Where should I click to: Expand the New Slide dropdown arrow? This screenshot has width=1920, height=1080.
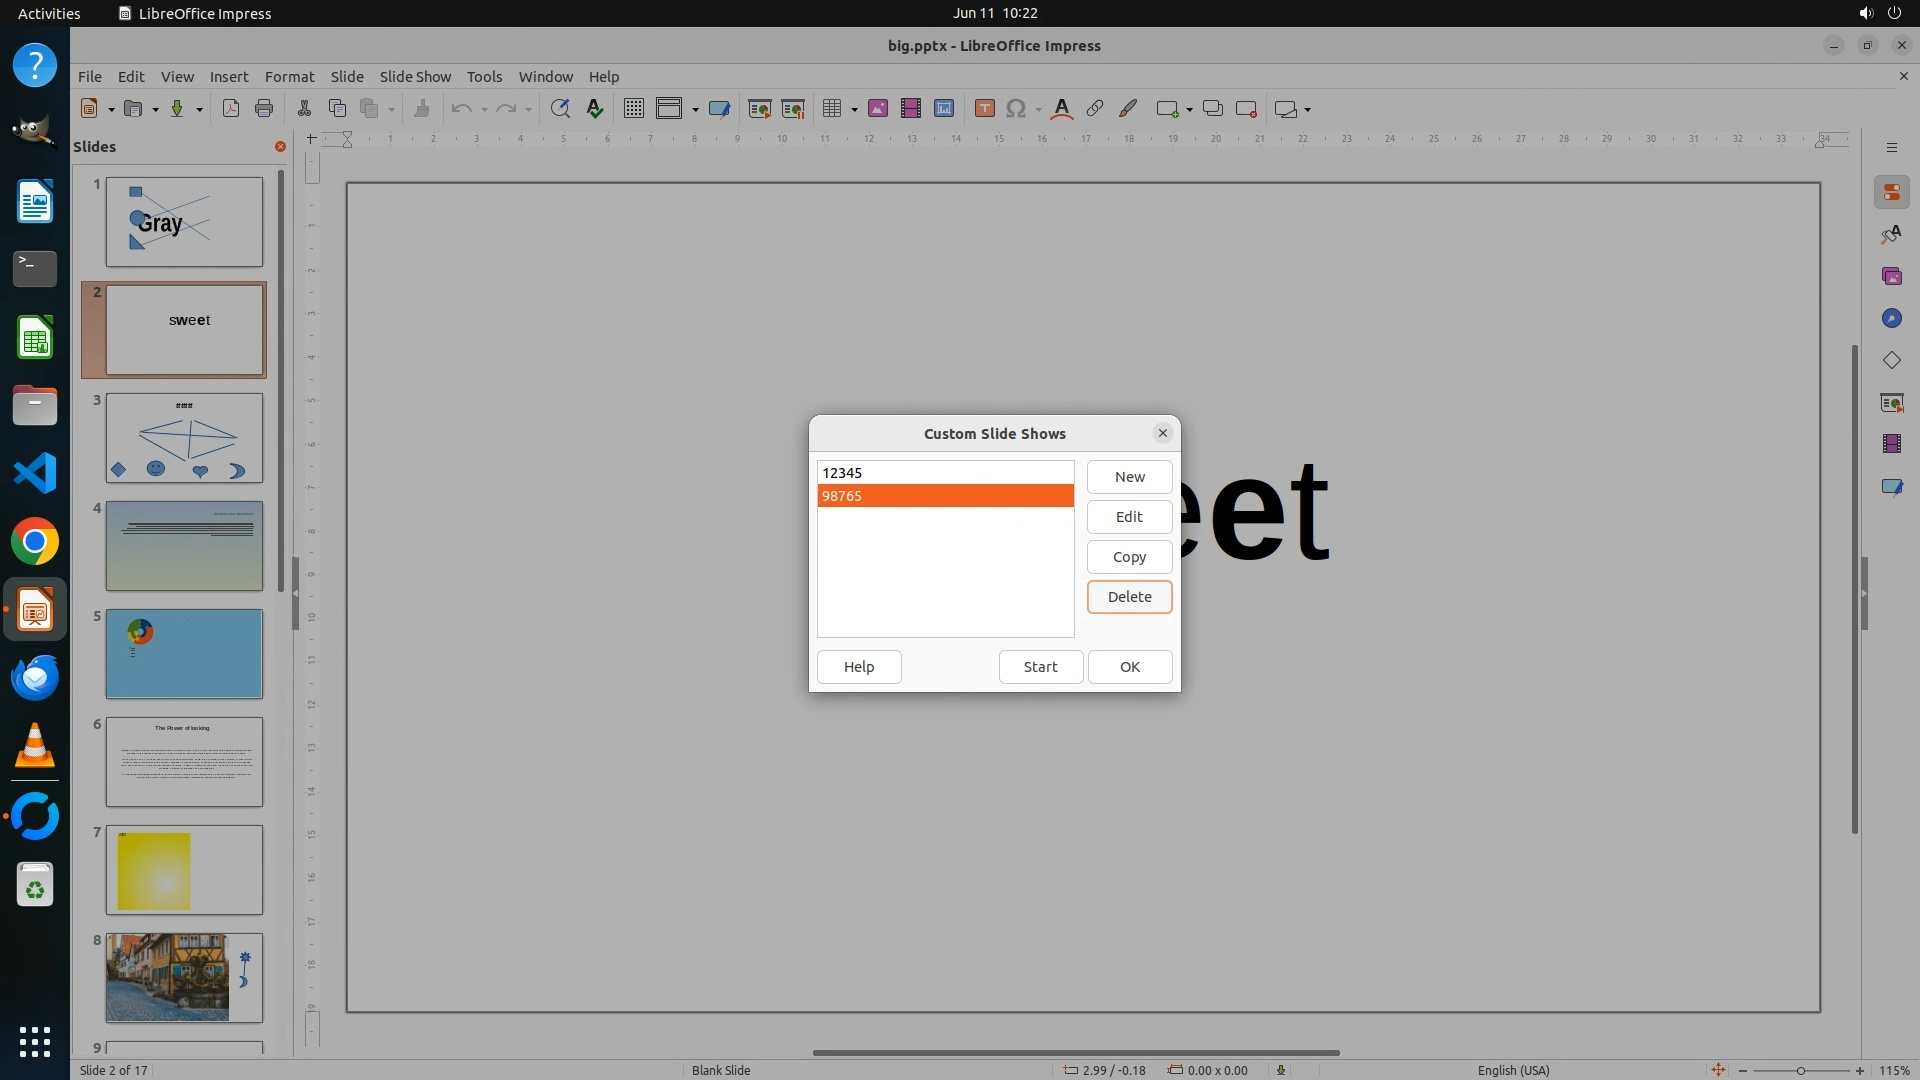click(1189, 110)
